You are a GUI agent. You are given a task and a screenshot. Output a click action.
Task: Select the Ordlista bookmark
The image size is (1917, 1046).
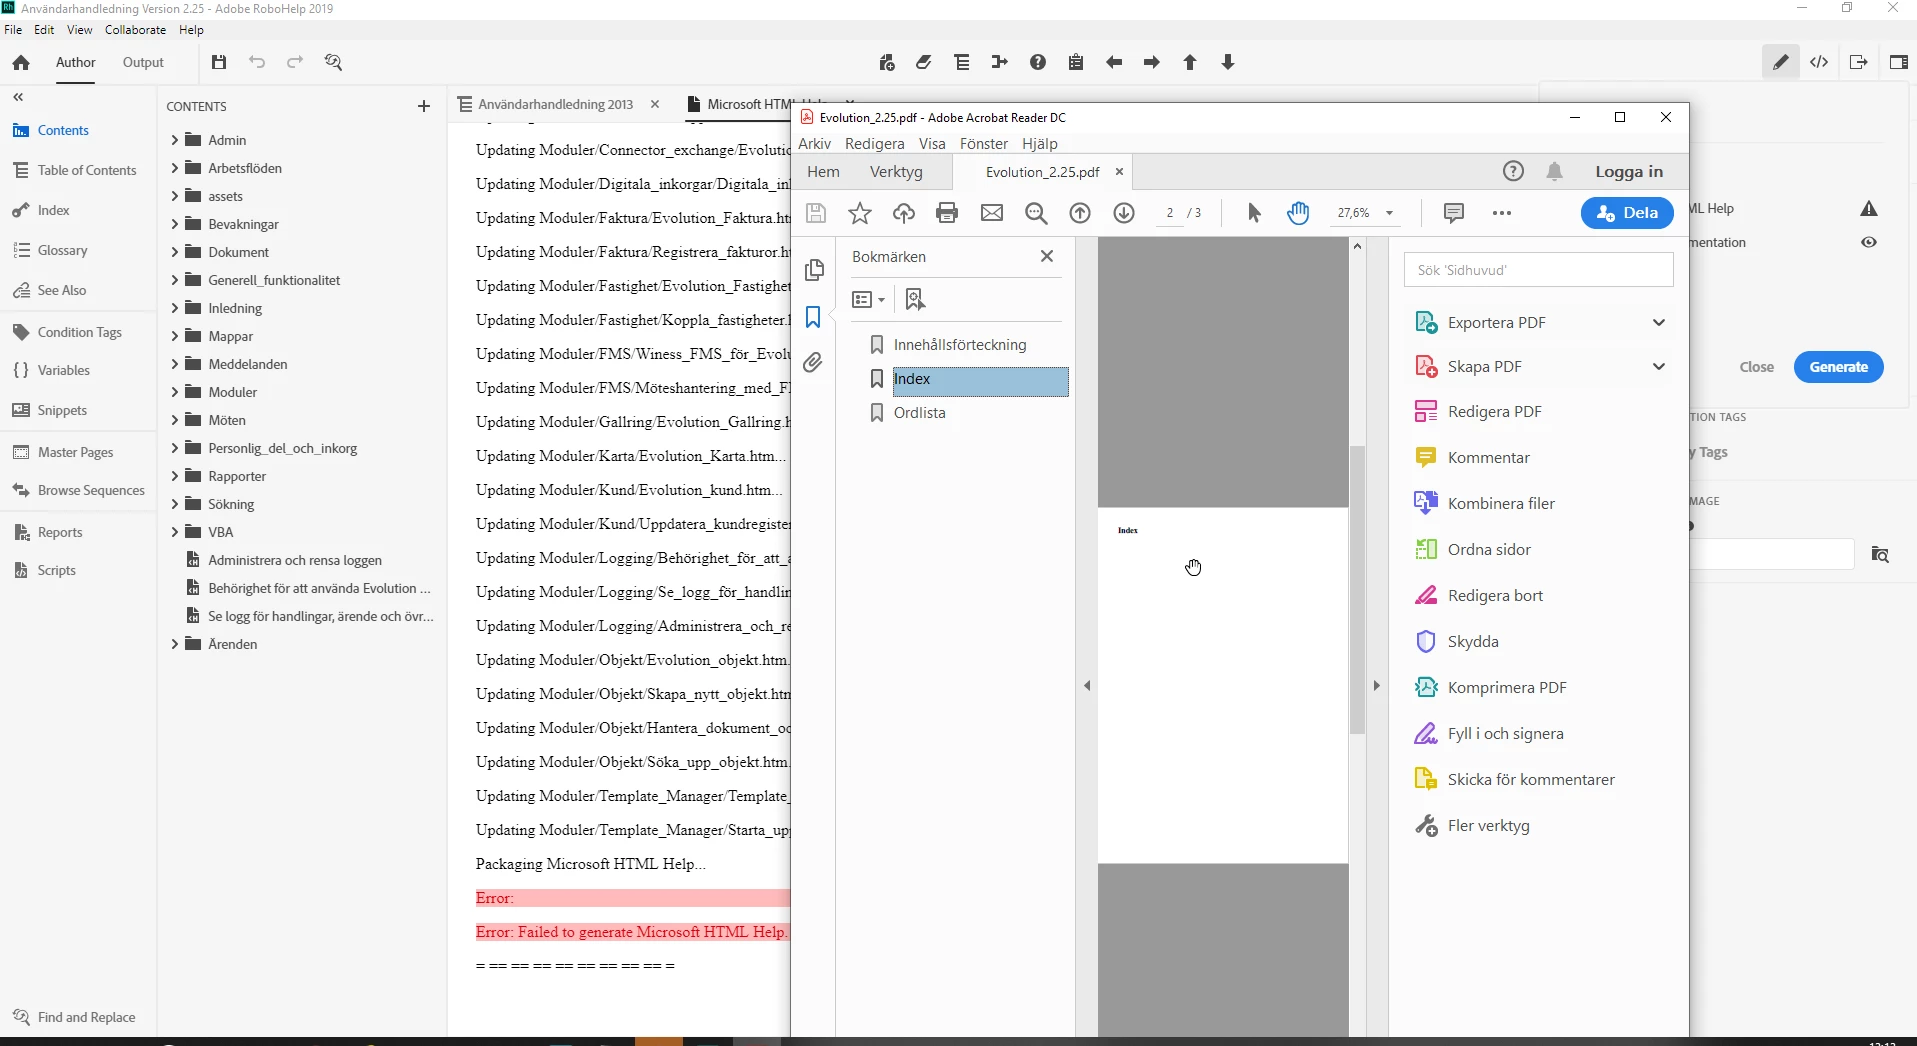[x=919, y=413]
